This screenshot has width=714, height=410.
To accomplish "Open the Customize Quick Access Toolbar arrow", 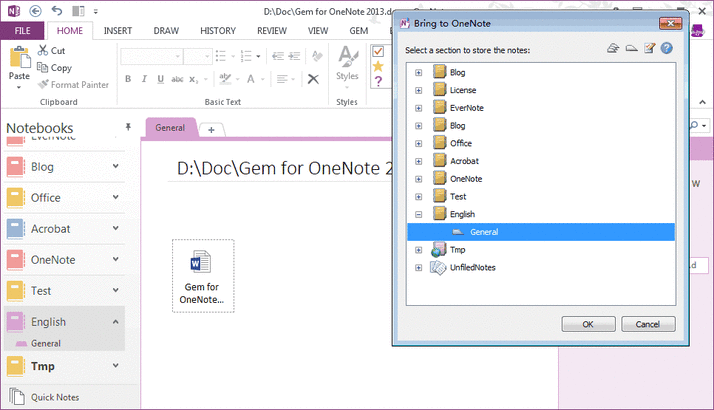I will point(96,12).
